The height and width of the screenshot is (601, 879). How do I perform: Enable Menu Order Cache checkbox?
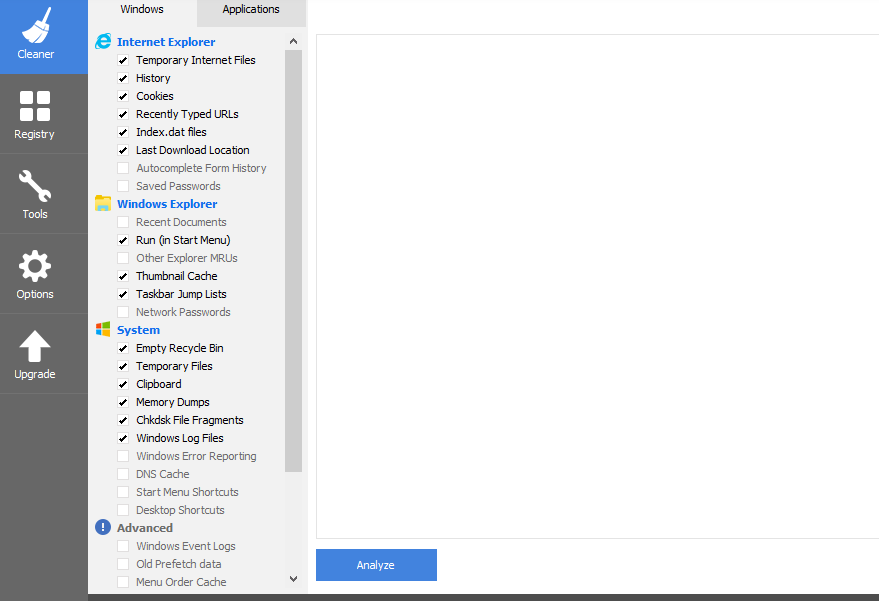[x=123, y=582]
